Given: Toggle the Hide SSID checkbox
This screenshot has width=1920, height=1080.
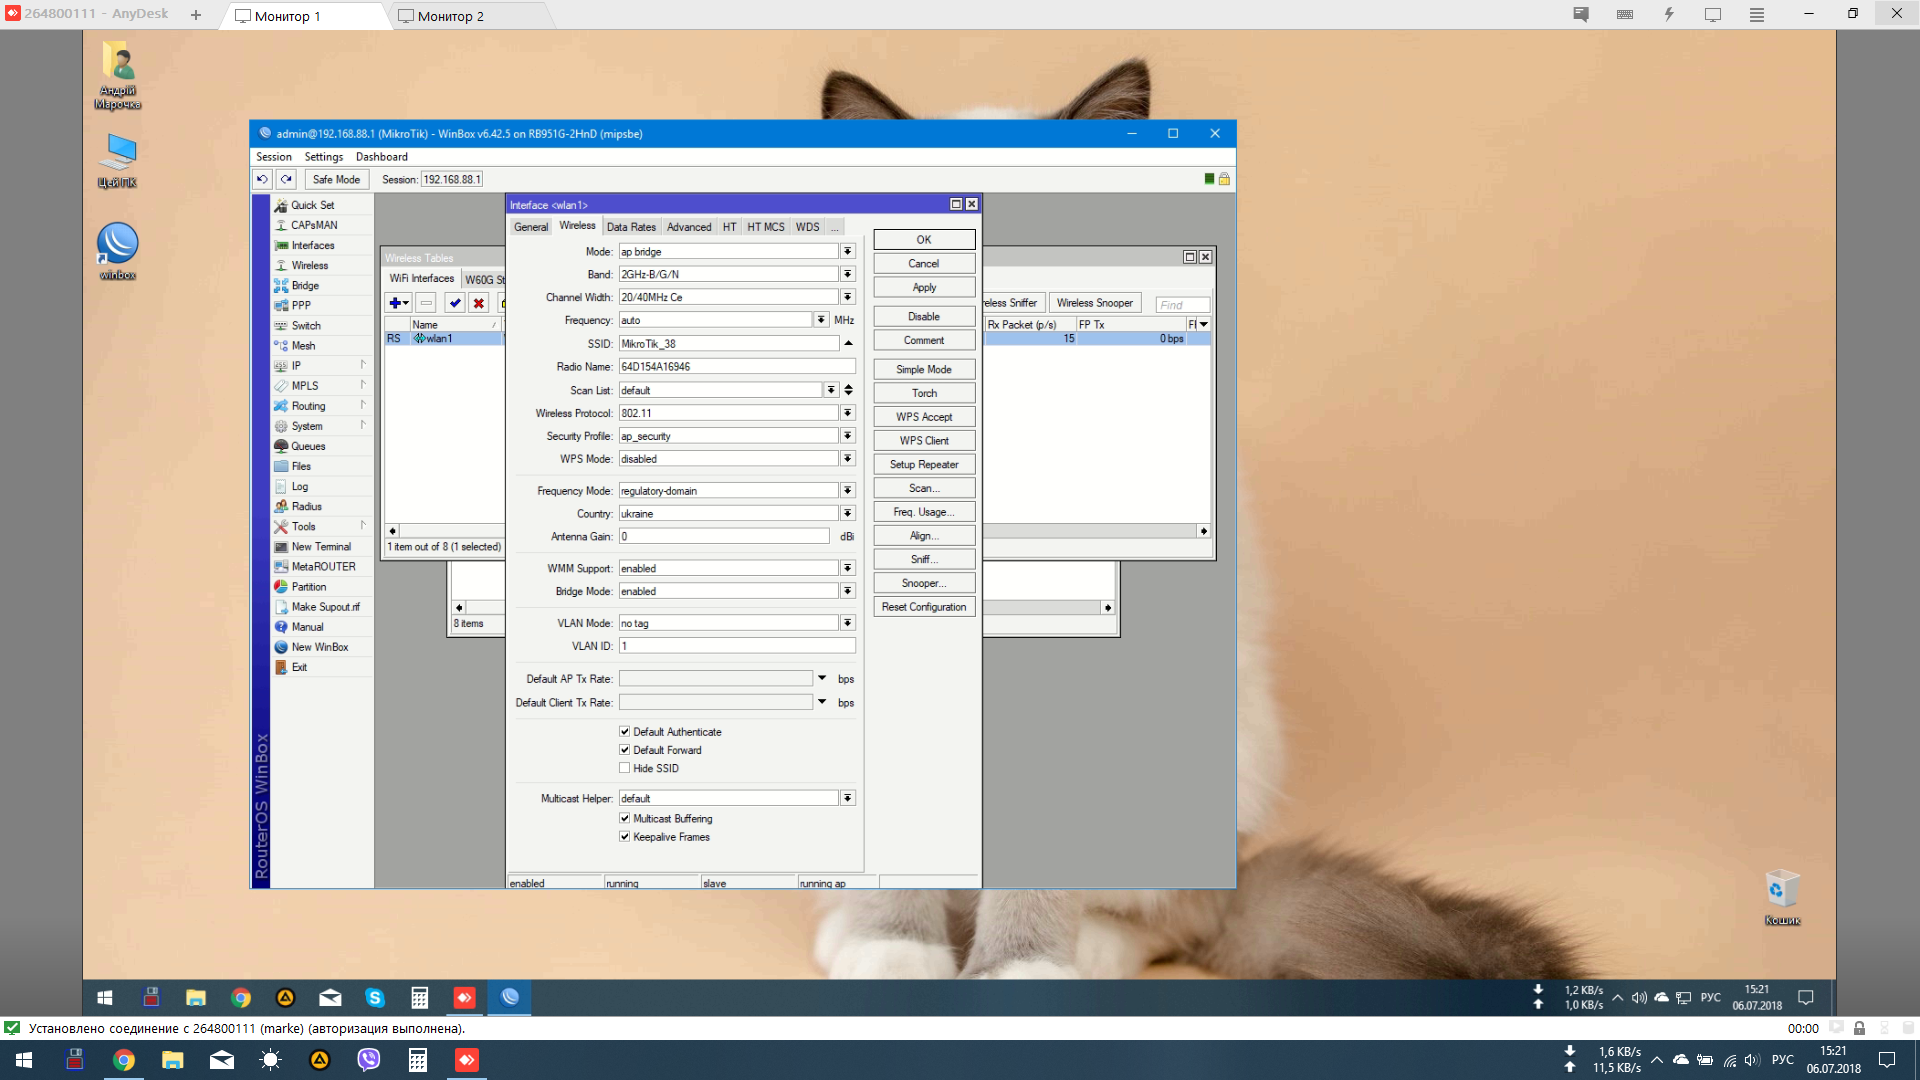Looking at the screenshot, I should click(x=625, y=768).
